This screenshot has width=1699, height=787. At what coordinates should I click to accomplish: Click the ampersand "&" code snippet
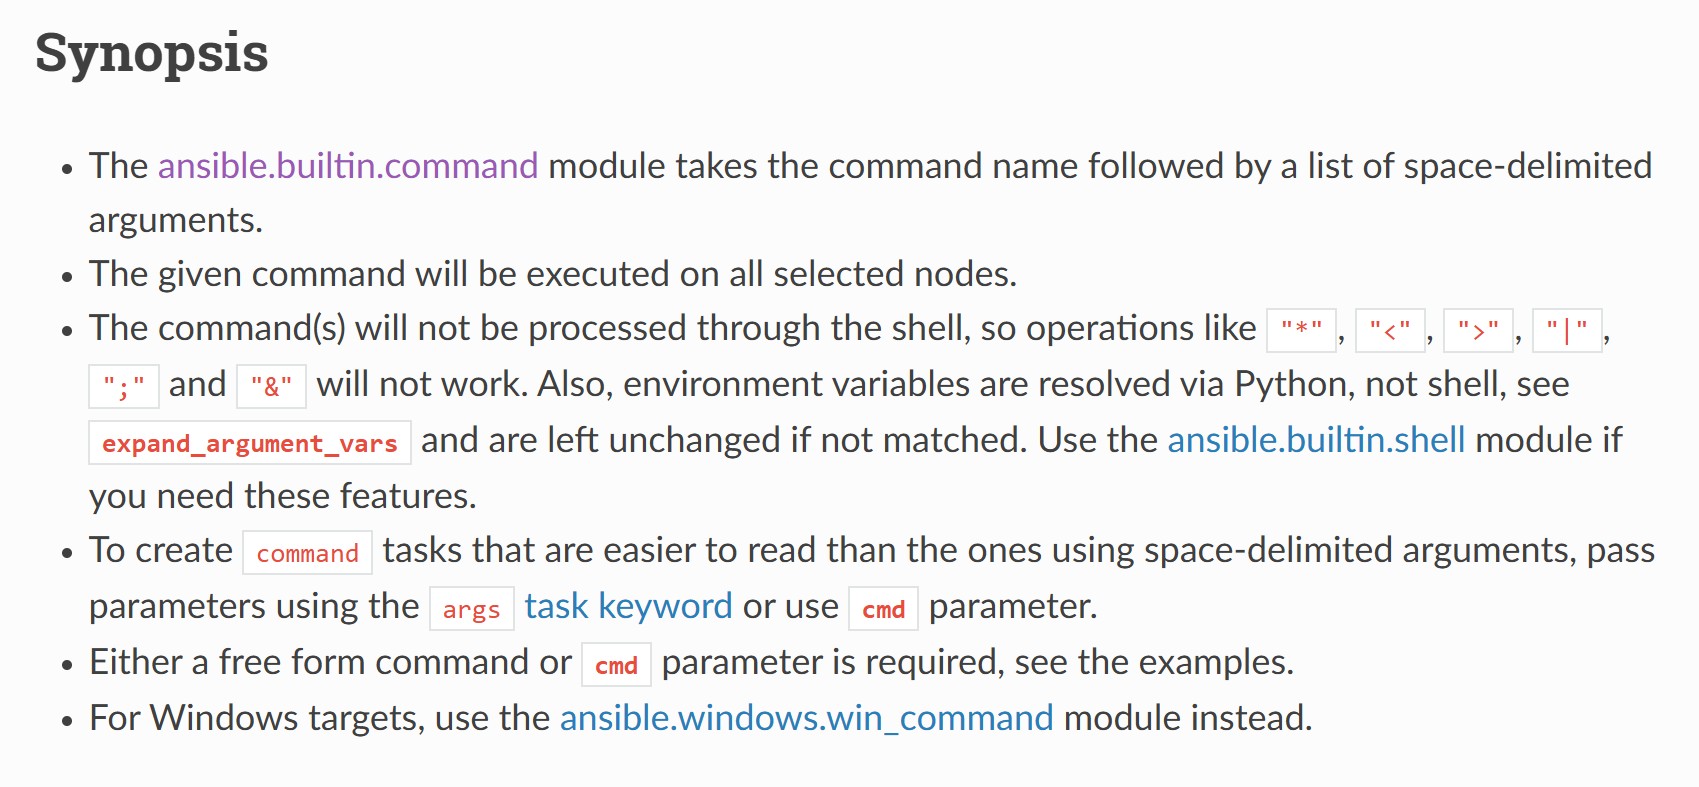pyautogui.click(x=271, y=386)
